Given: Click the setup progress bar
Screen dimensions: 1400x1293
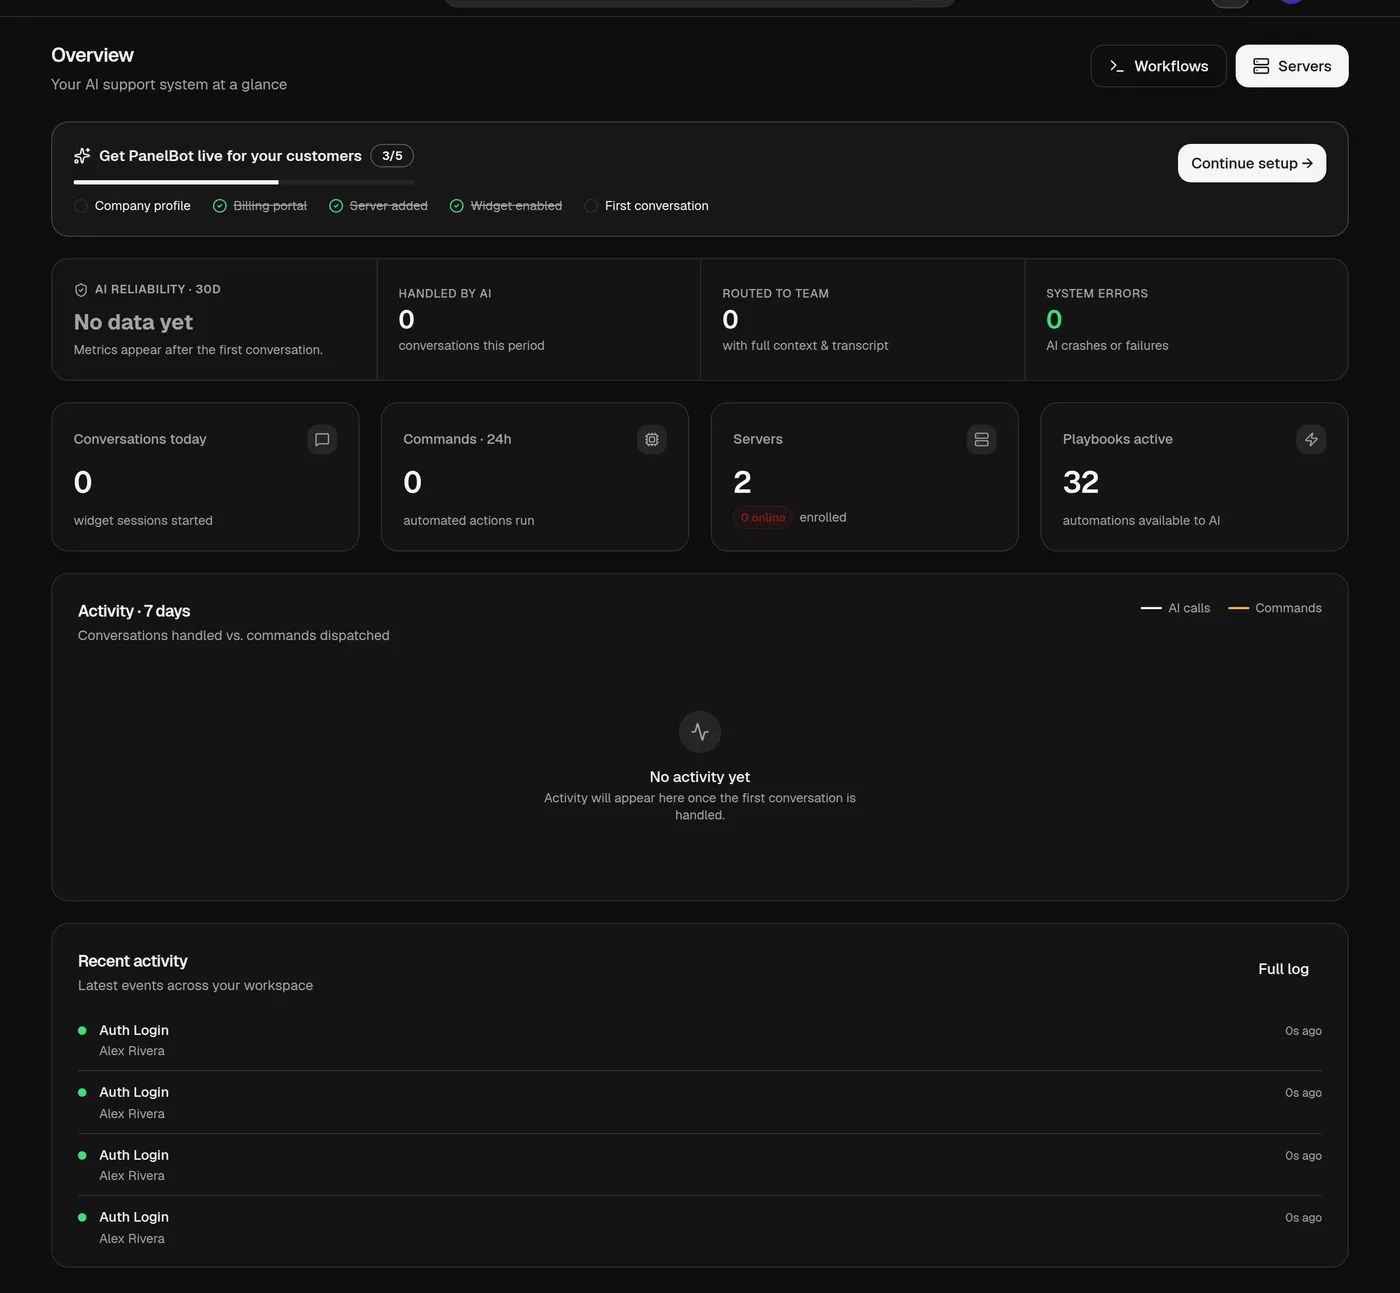Looking at the screenshot, I should 244,182.
